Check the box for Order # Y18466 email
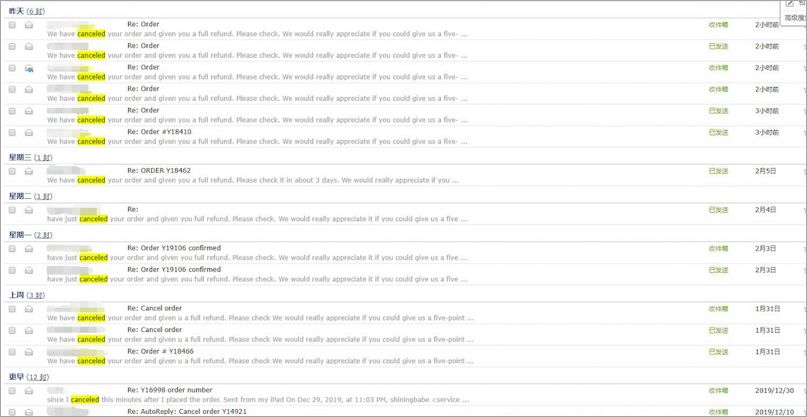The width and height of the screenshot is (807, 417). point(12,352)
